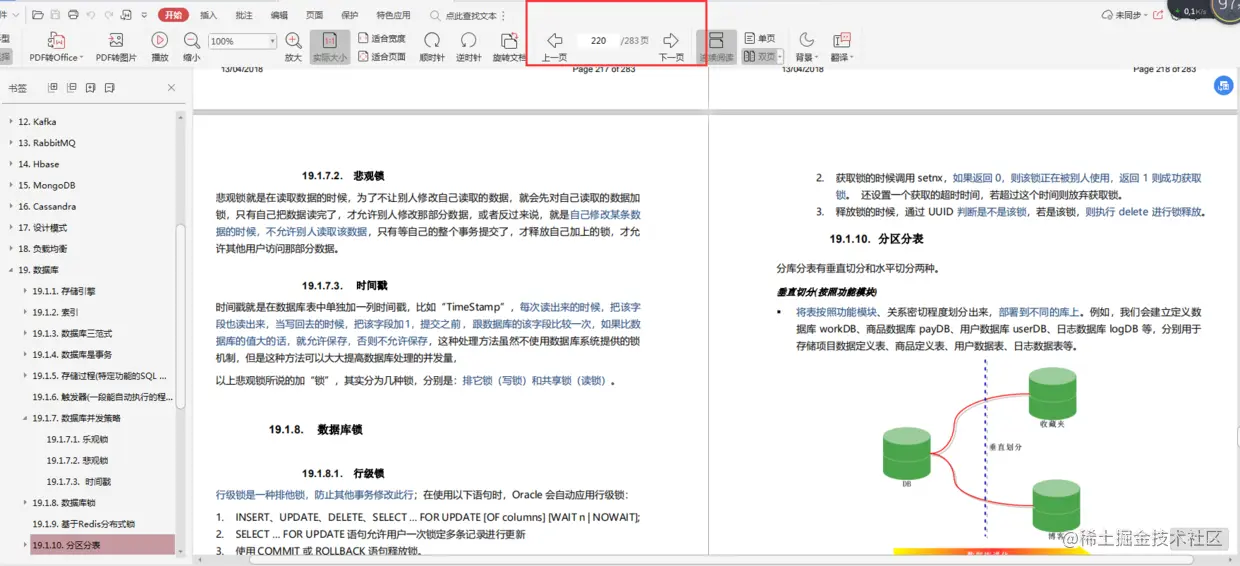Image resolution: width=1240 pixels, height=566 pixels.
Task: Switch to double page (双页) layout
Action: pyautogui.click(x=758, y=57)
